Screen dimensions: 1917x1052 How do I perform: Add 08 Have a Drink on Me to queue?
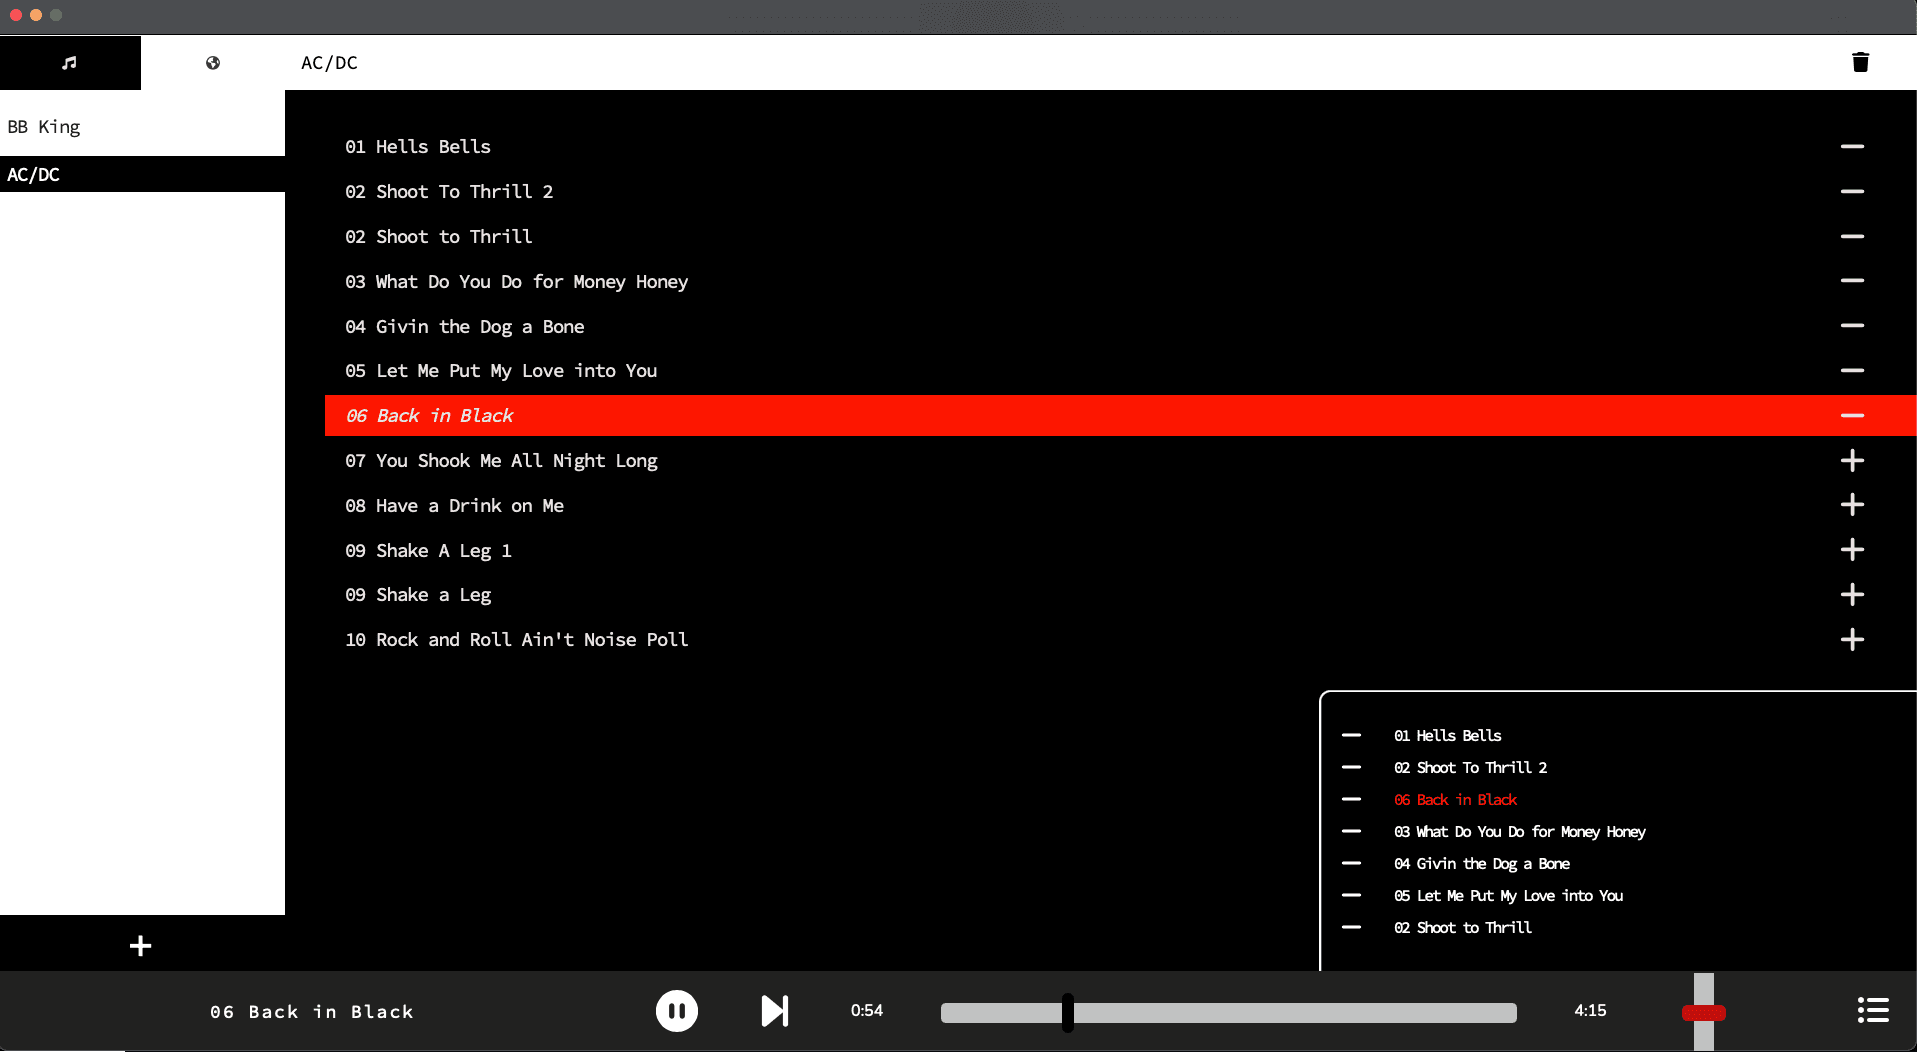1852,505
